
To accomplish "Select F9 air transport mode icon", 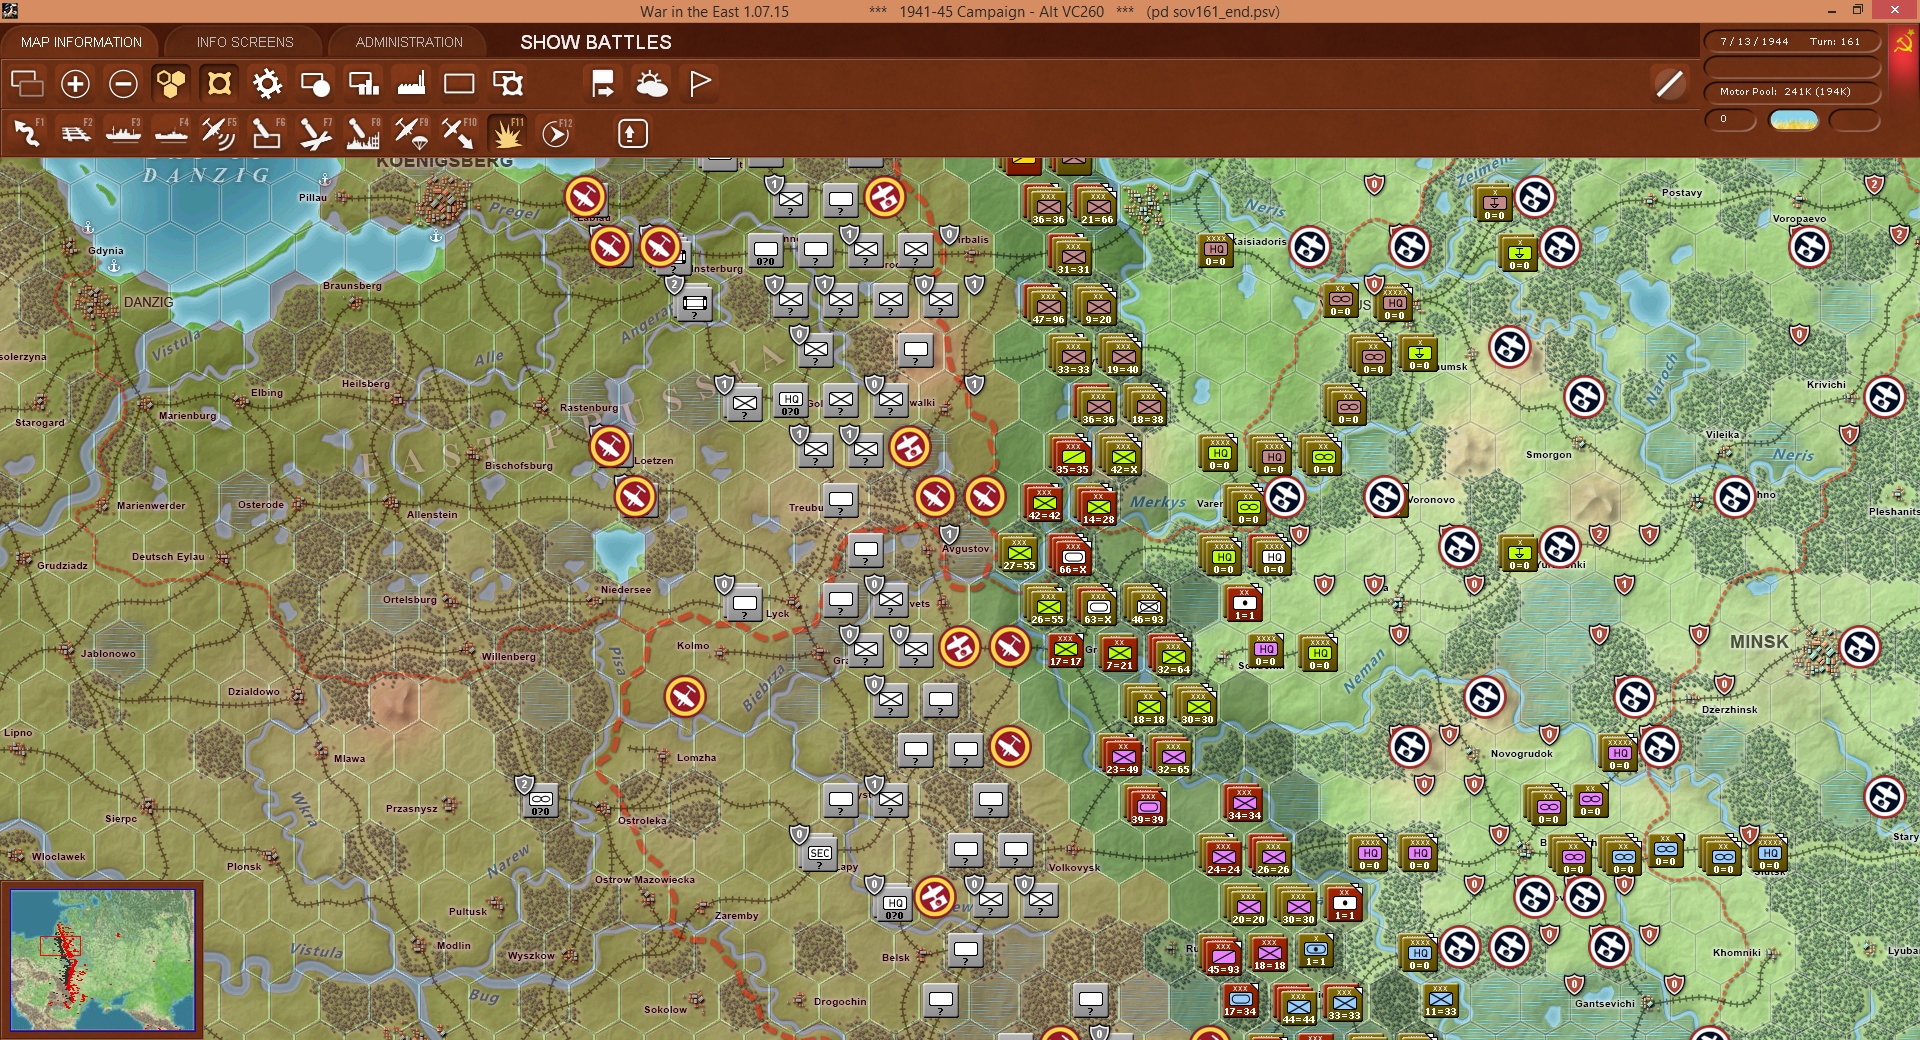I will click(x=411, y=133).
